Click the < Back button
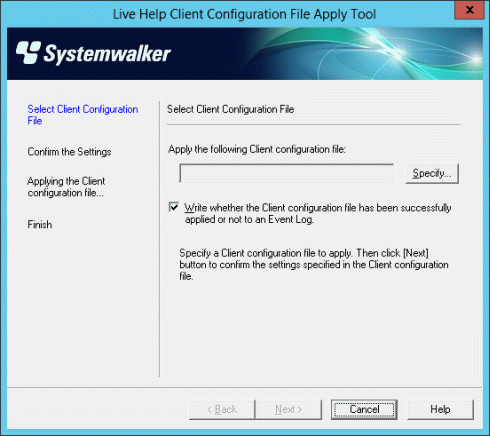This screenshot has height=436, width=490. (222, 409)
